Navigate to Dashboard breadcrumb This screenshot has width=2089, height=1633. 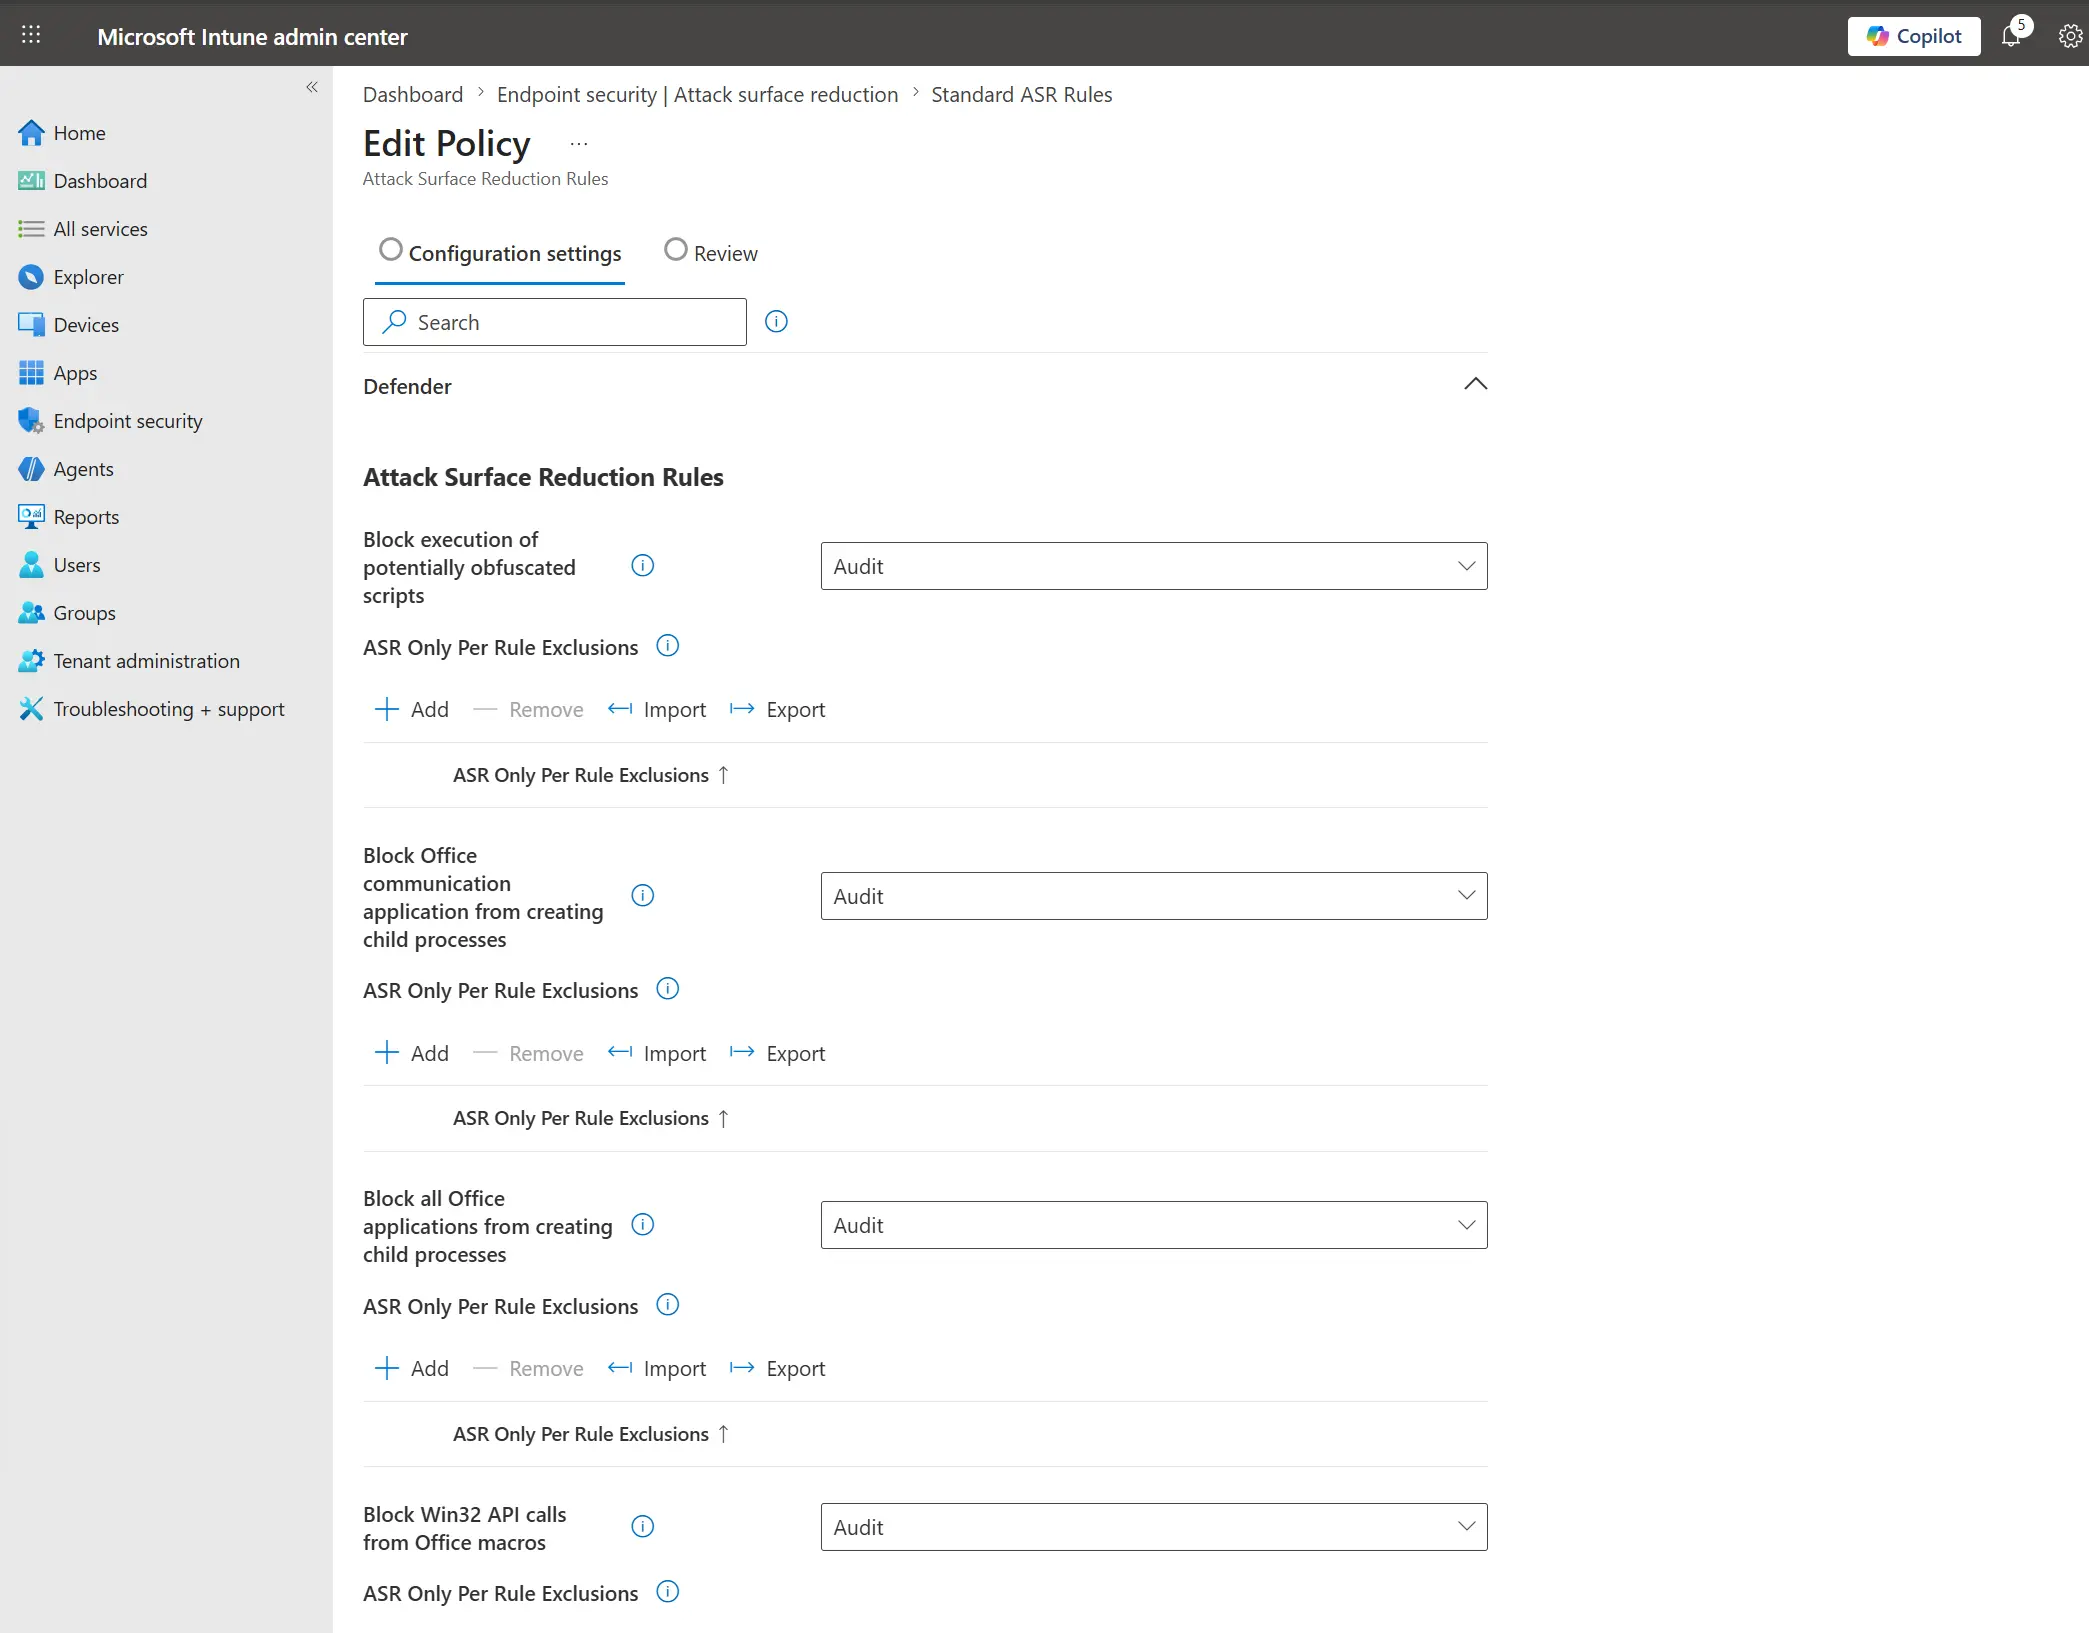coord(412,94)
